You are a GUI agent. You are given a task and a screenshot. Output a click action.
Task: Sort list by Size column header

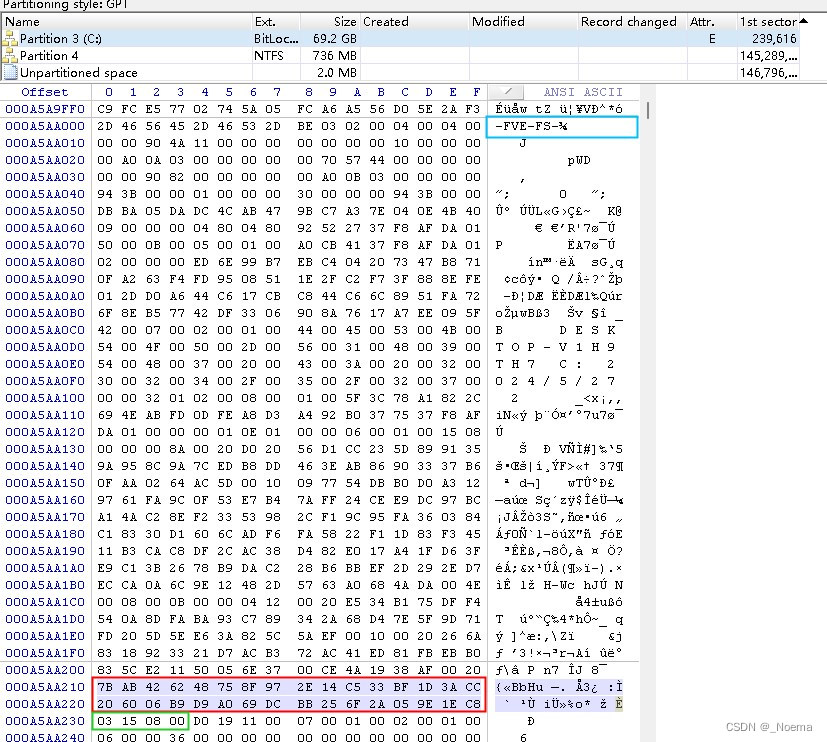331,22
